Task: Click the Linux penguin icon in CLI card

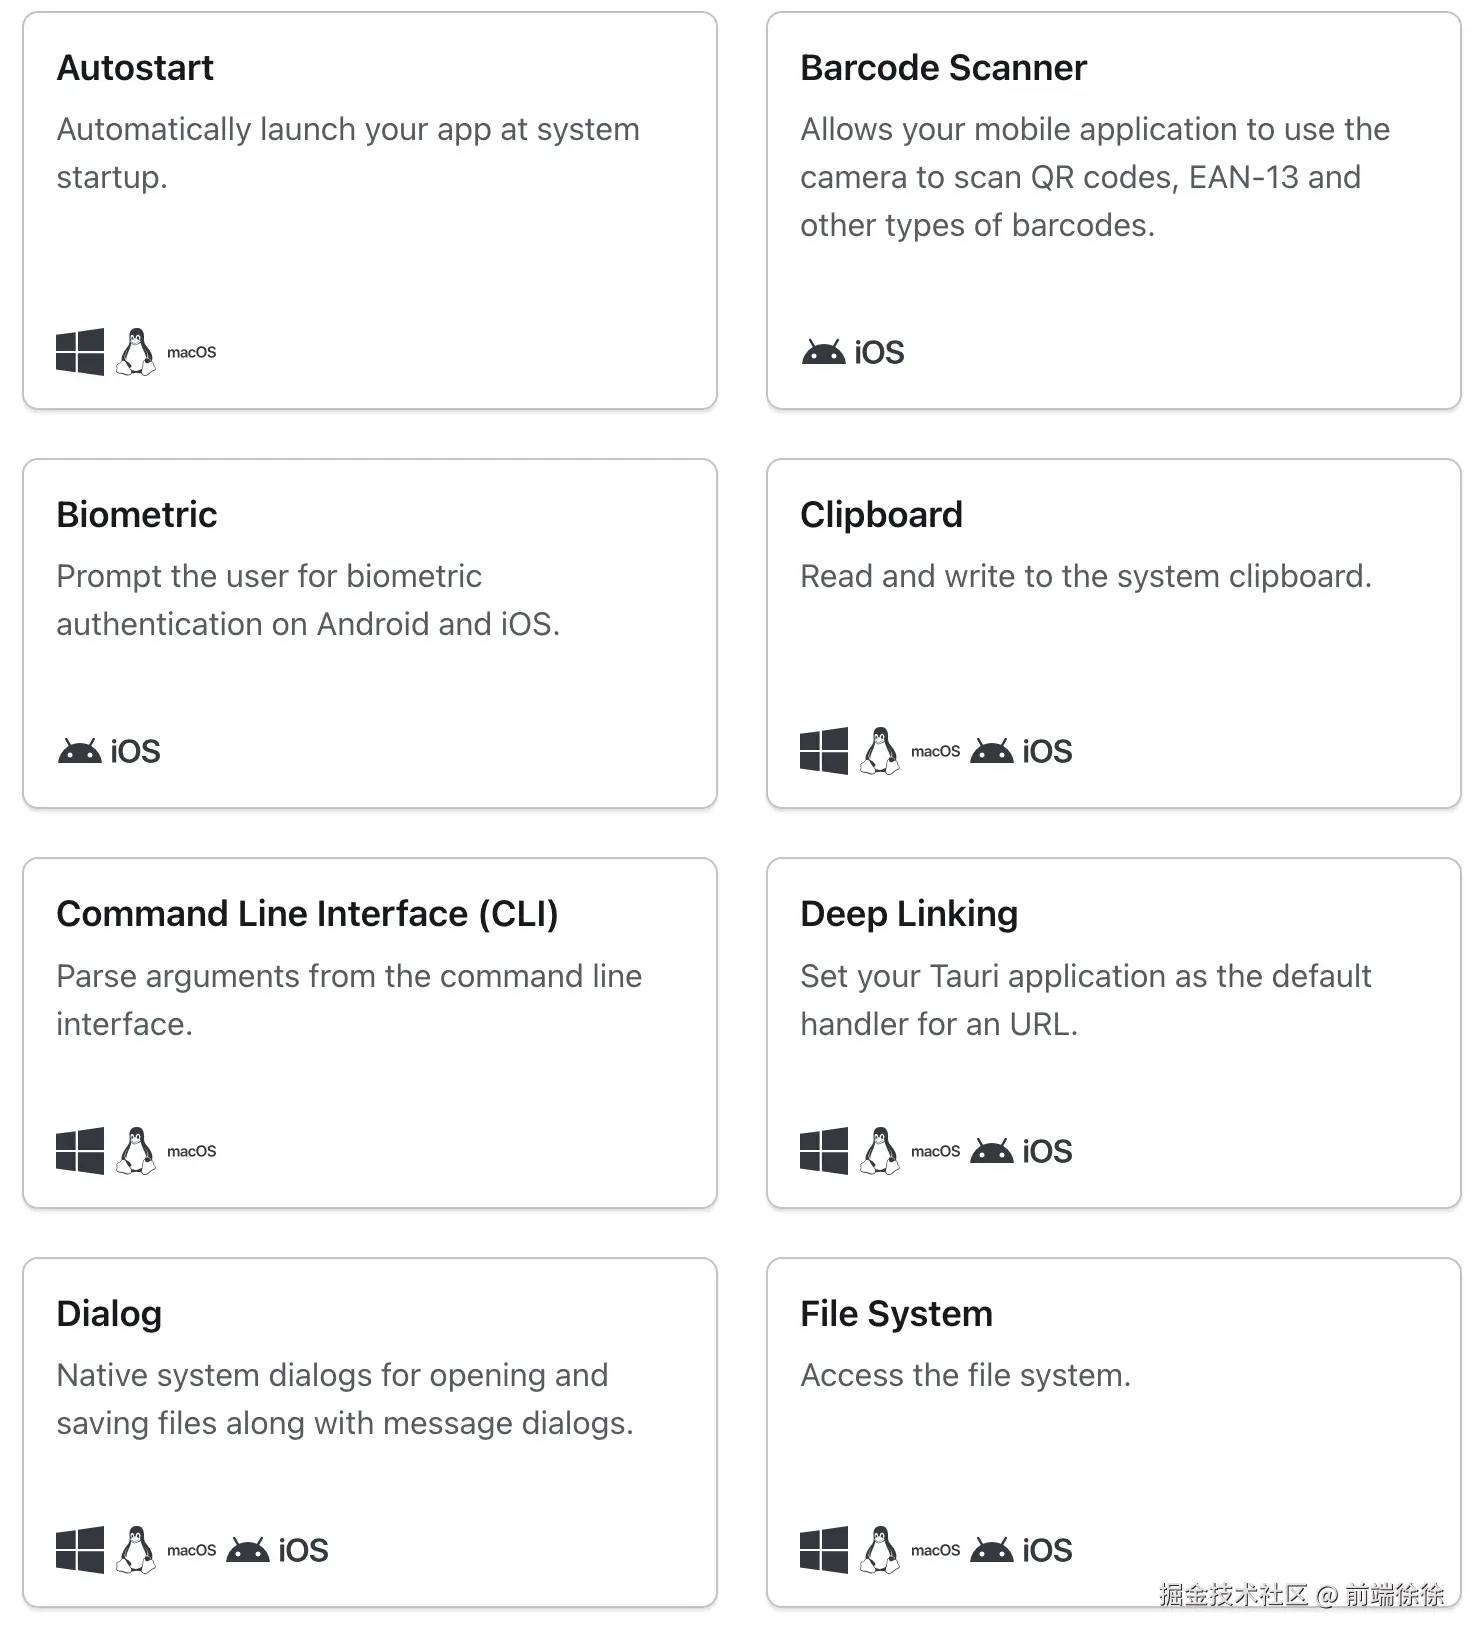Action: coord(136,1151)
